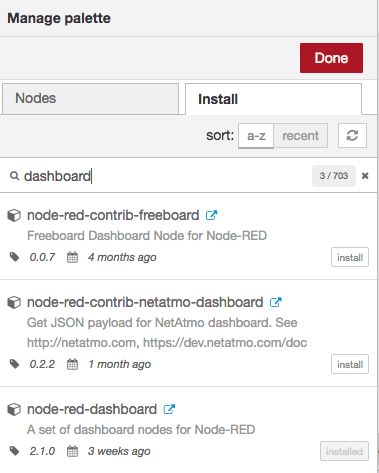Screen dimensions: 379x473
Task: Click the 'Get JSON payload for NetAtmo' description
Action: (167, 333)
